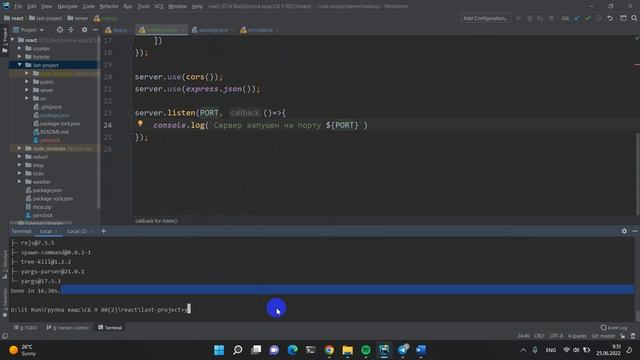Open Telegram from the taskbar

(403, 350)
